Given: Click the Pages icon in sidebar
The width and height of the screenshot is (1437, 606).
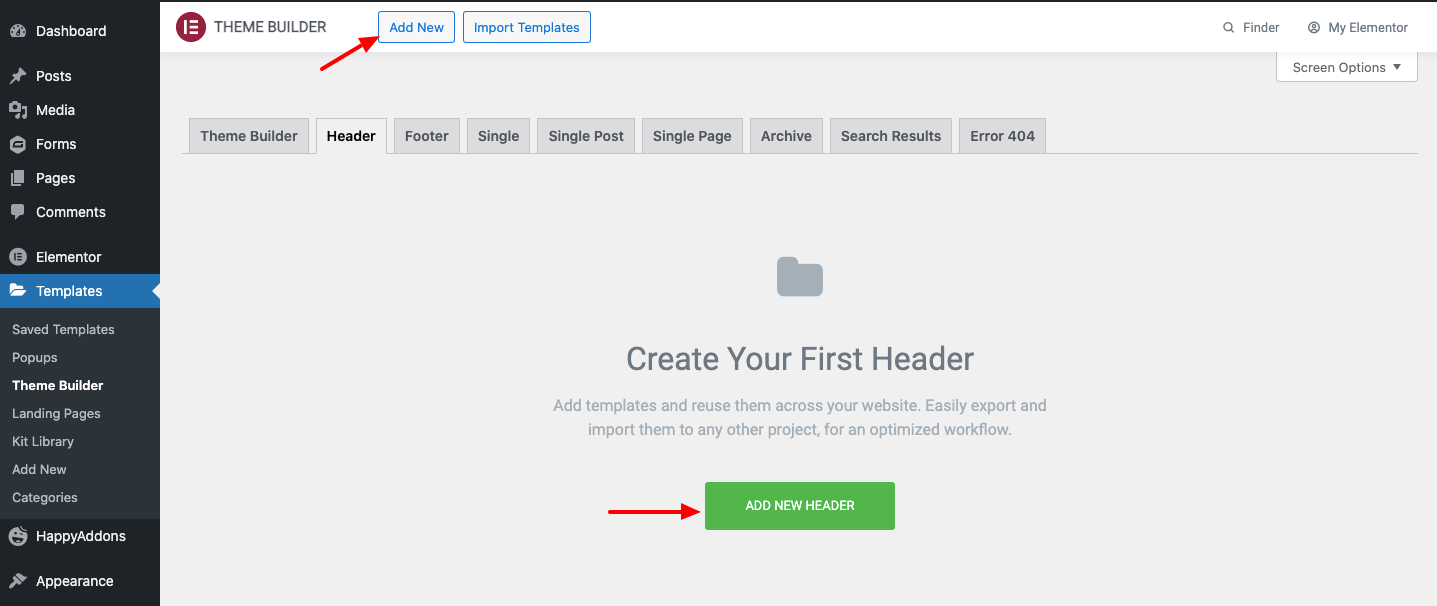Looking at the screenshot, I should 18,178.
